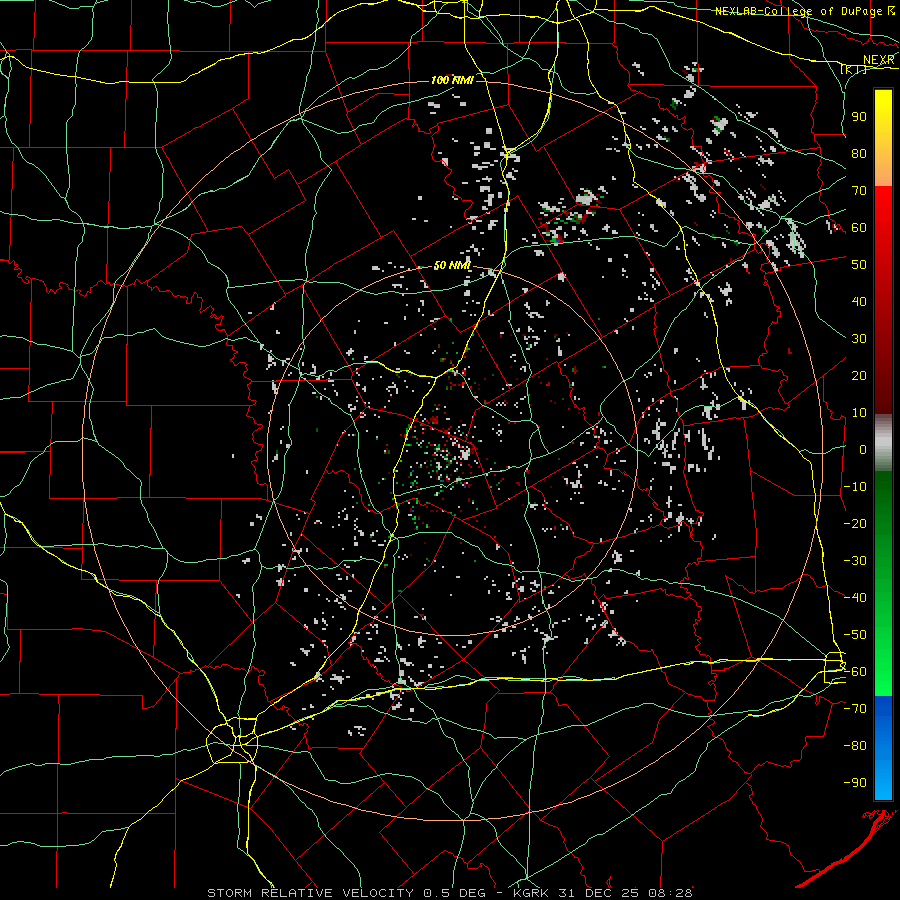This screenshot has width=900, height=900.
Task: Click the positive 30 value on the velocity scale
Action: [859, 339]
